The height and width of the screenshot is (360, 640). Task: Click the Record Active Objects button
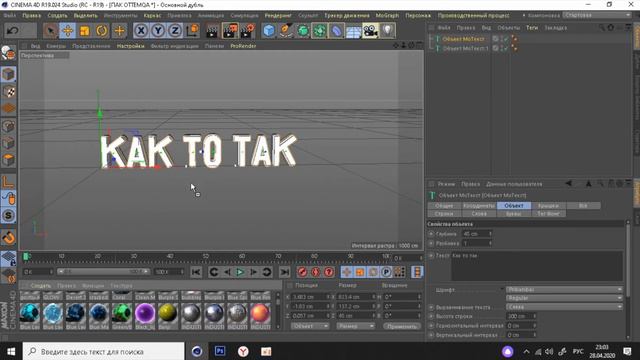[302, 272]
